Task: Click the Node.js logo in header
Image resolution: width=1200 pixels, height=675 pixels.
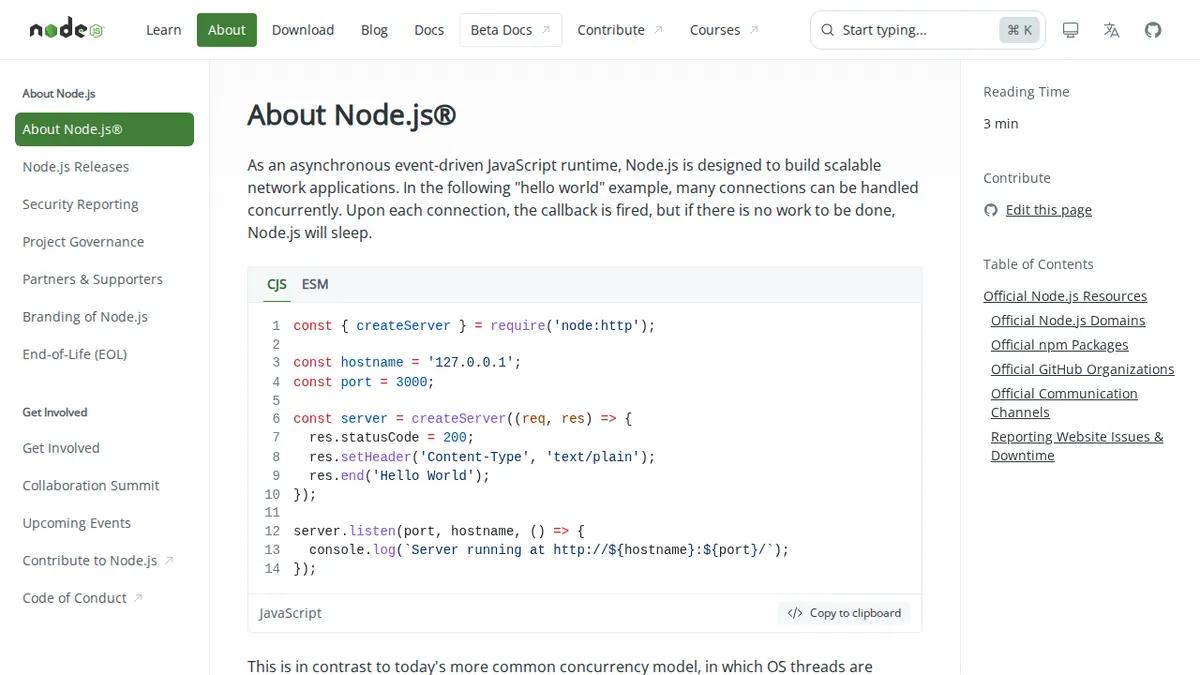Action: 66,30
